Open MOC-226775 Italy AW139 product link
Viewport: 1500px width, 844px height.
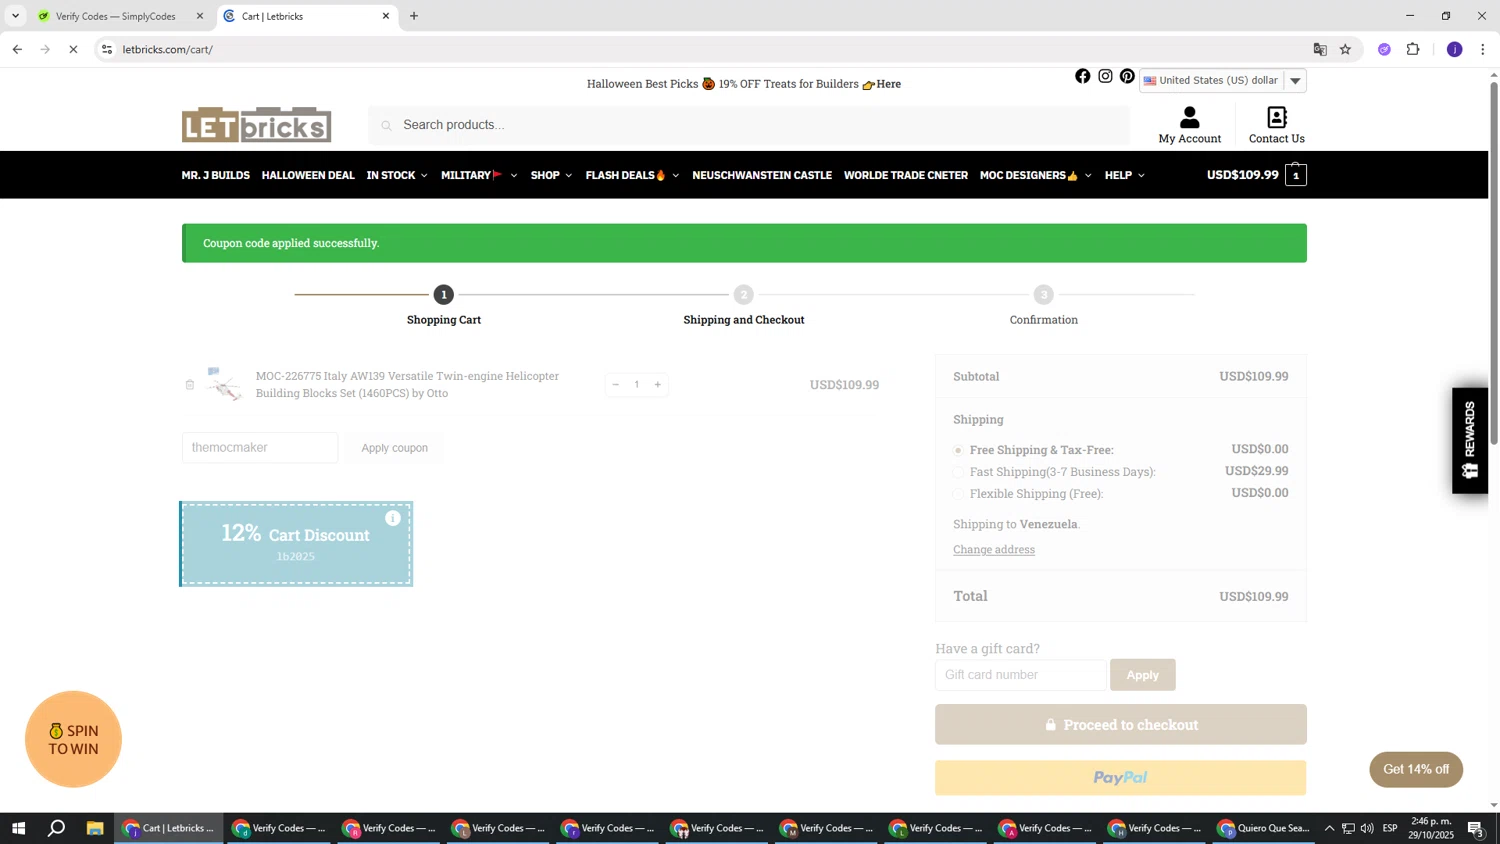(x=407, y=385)
